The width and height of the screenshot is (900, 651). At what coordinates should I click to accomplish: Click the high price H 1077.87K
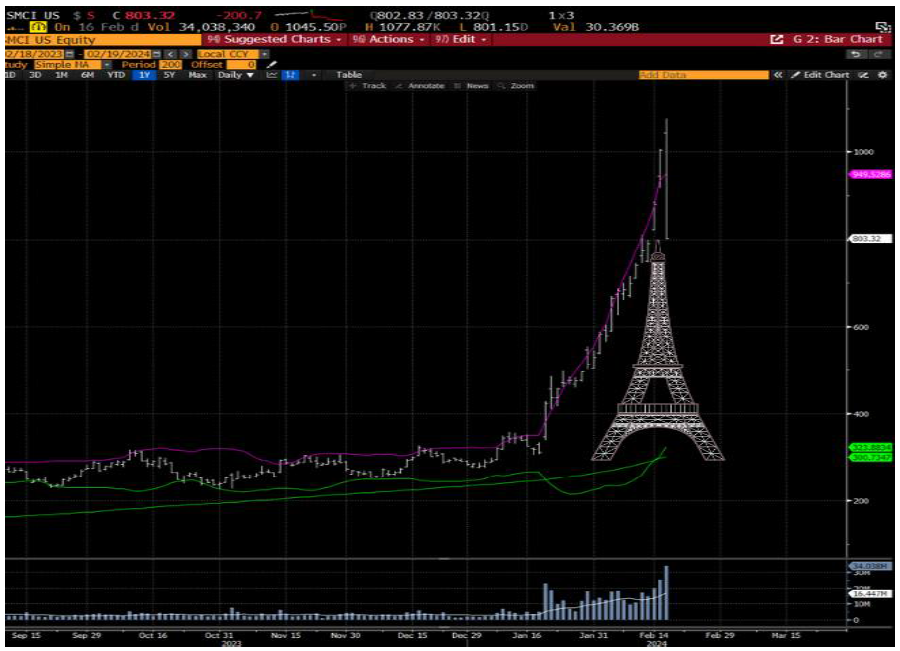click(x=403, y=27)
